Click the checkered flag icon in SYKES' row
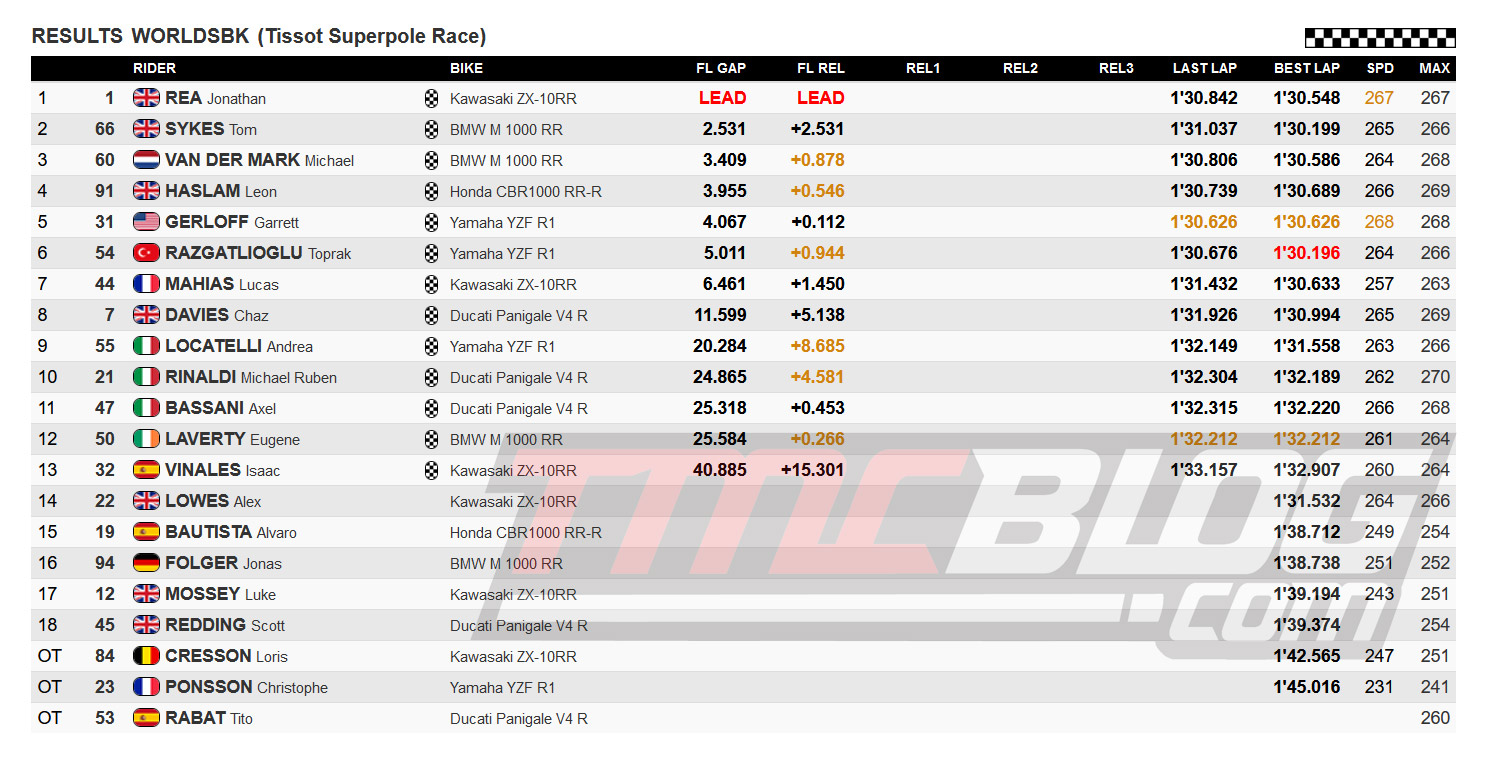1500x758 pixels. tap(431, 129)
